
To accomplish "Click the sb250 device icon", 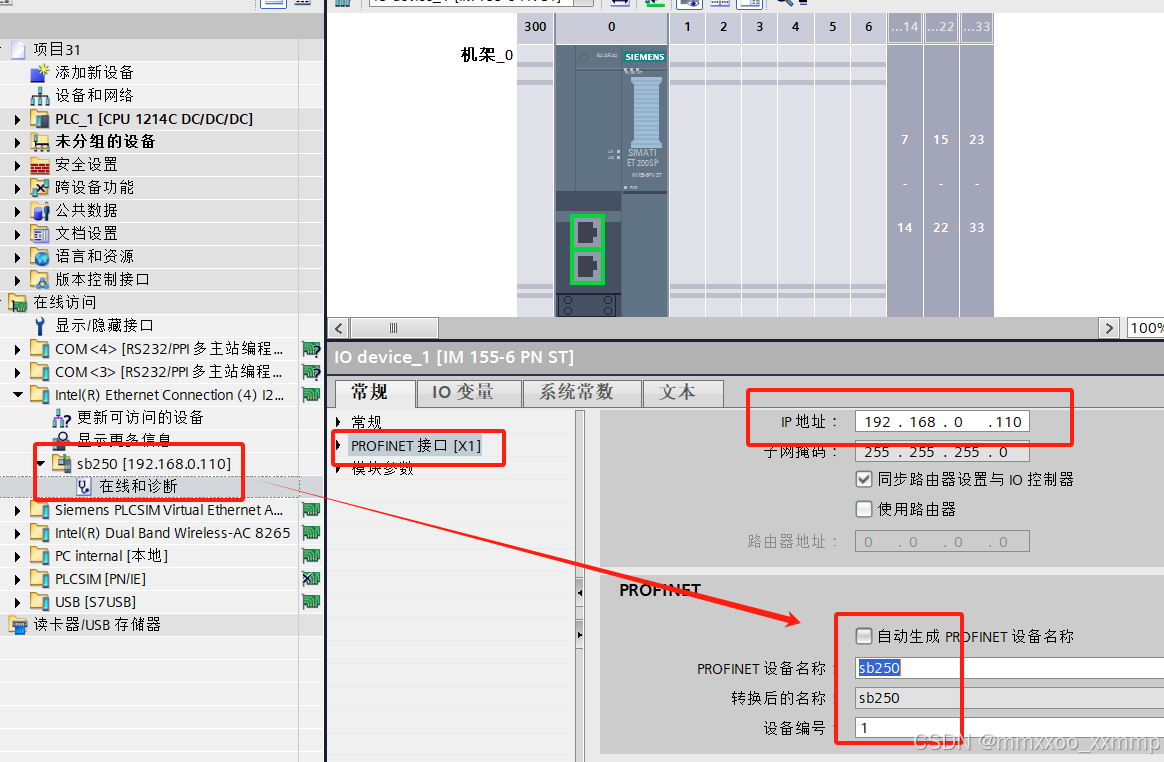I will pyautogui.click(x=62, y=464).
